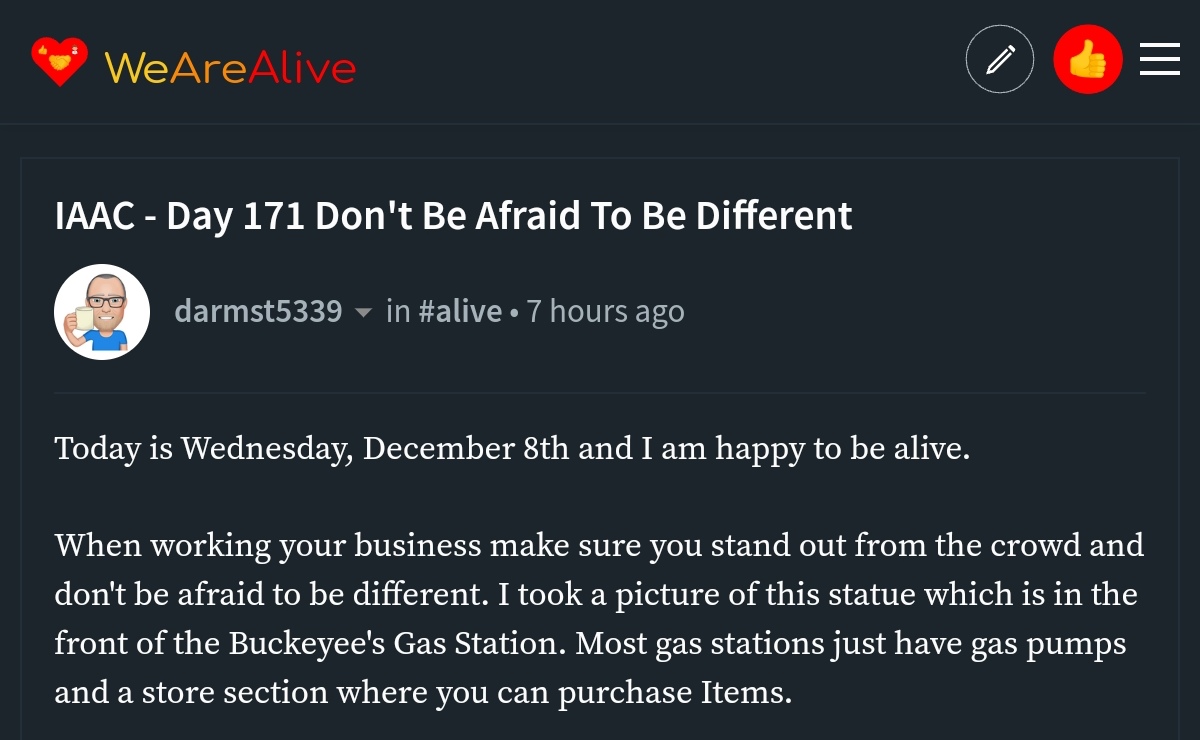The image size is (1200, 740).
Task: Visit the darmst5339 username link
Action: pyautogui.click(x=258, y=311)
